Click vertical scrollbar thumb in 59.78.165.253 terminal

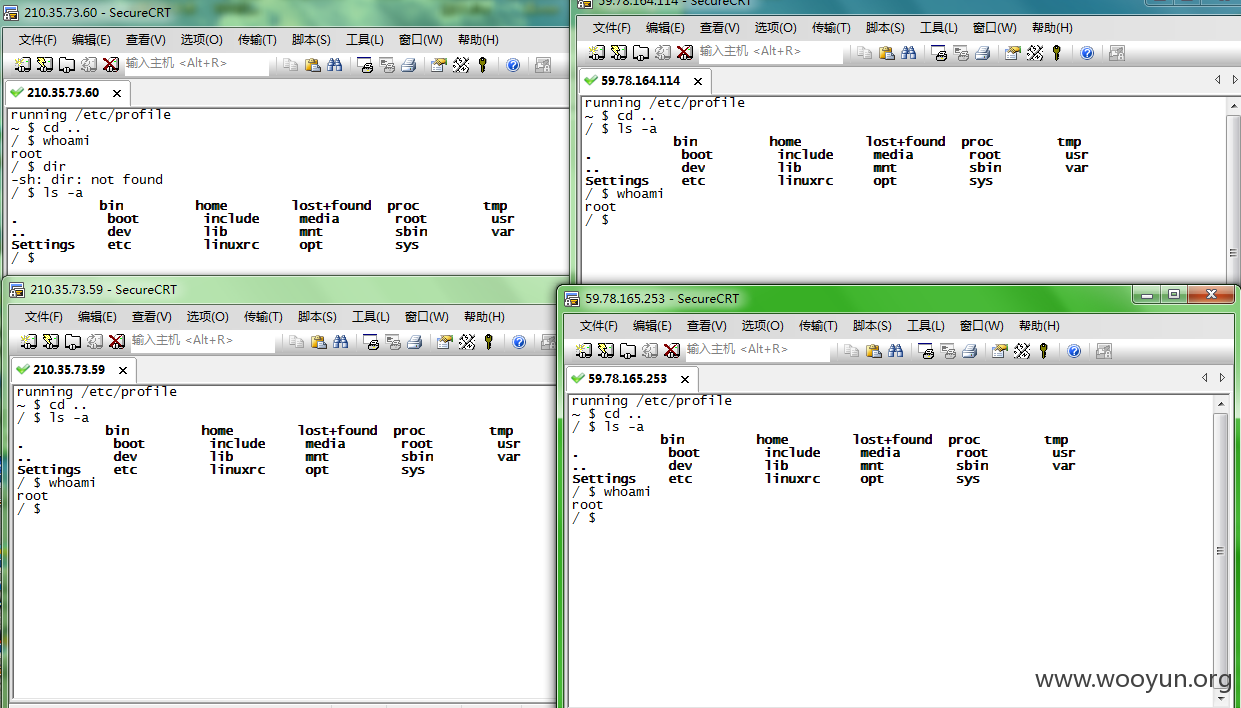click(1221, 552)
